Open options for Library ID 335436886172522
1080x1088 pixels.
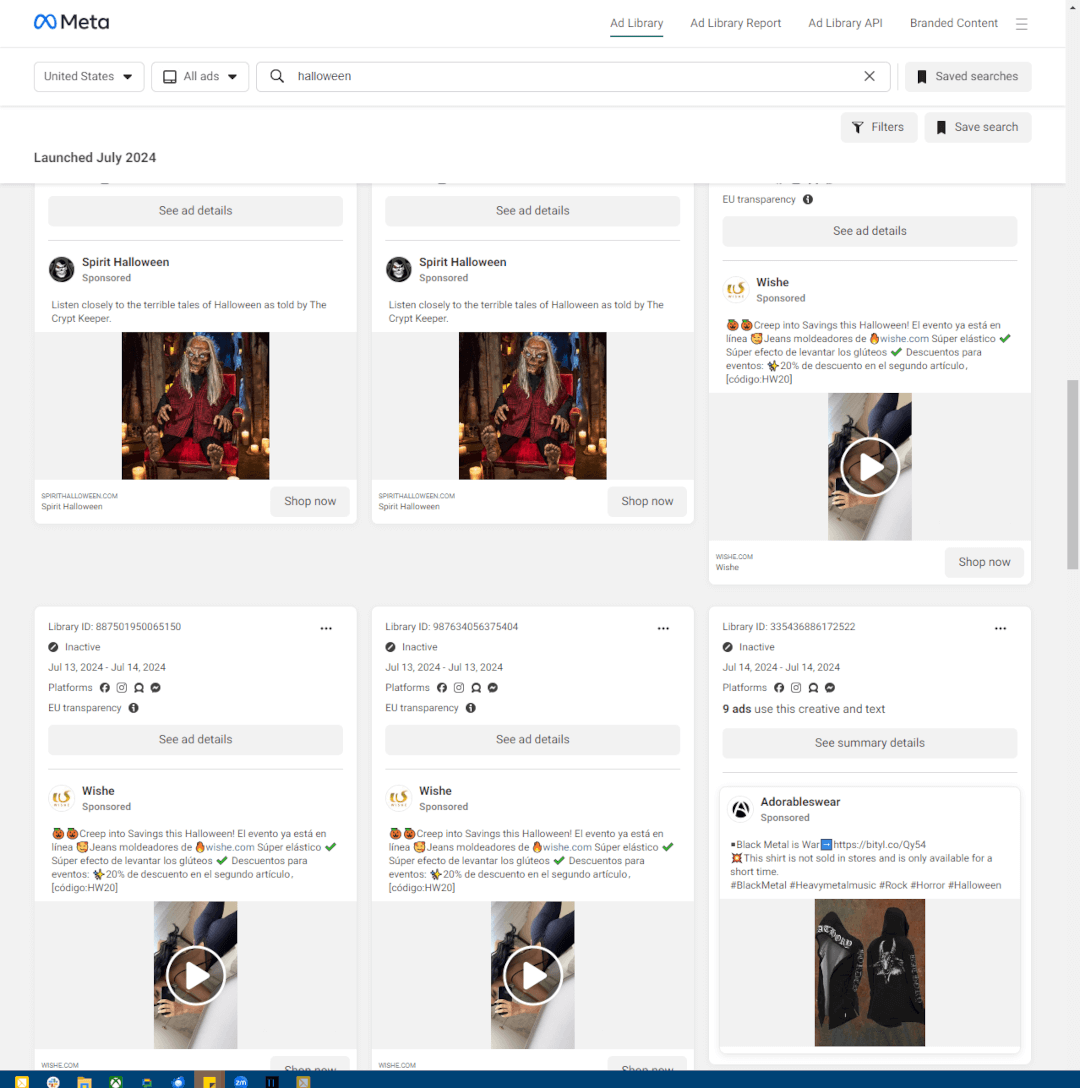[1000, 629]
